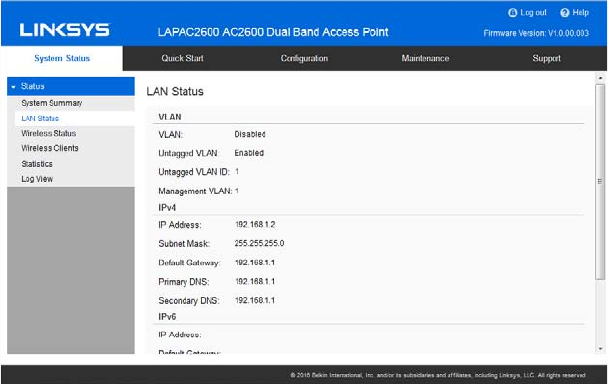Image resolution: width=608 pixels, height=384 pixels.
Task: Open the Quick Start tab
Action: coord(182,58)
